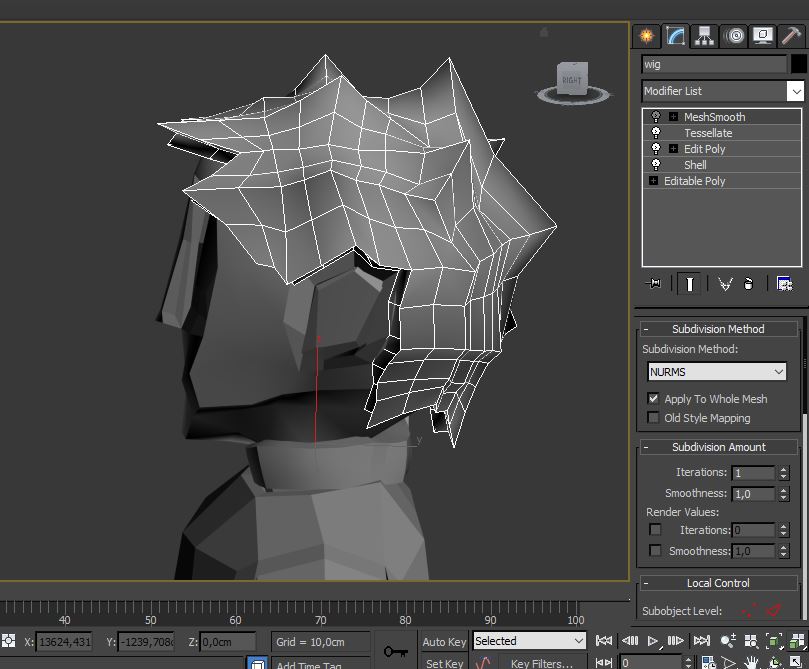The image size is (809, 669).
Task: Open the Display panel tab
Action: (763, 36)
